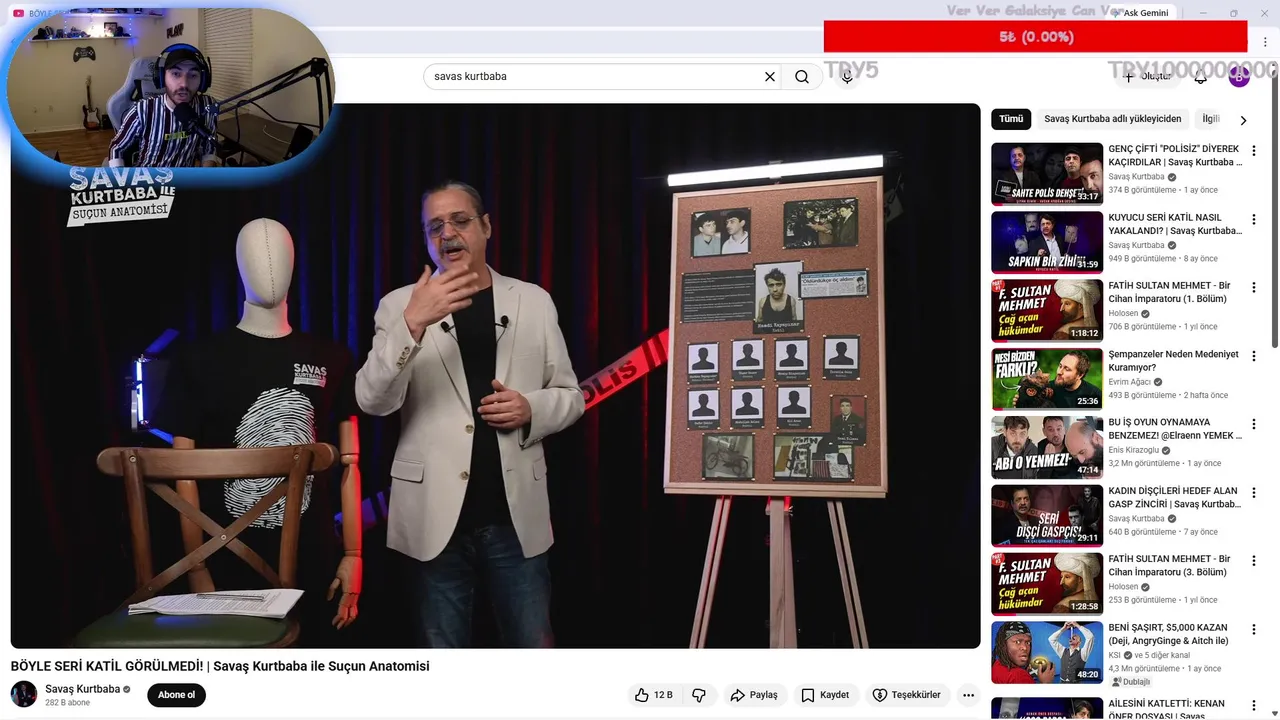Open options menu for FATİH SULTAN MEHMET 3. Bölüm
The width and height of the screenshot is (1280, 720).
[x=1254, y=561]
